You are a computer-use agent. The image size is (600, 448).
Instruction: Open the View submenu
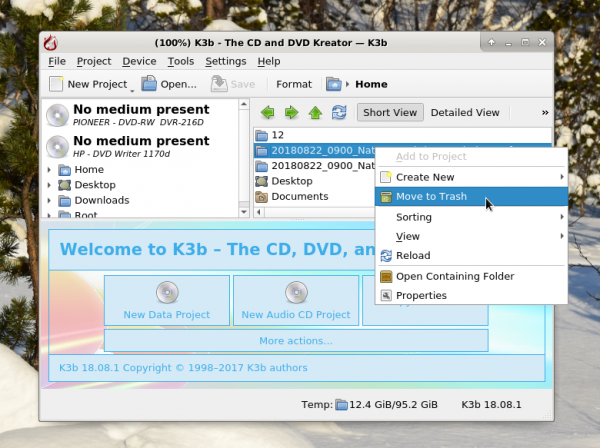[471, 236]
